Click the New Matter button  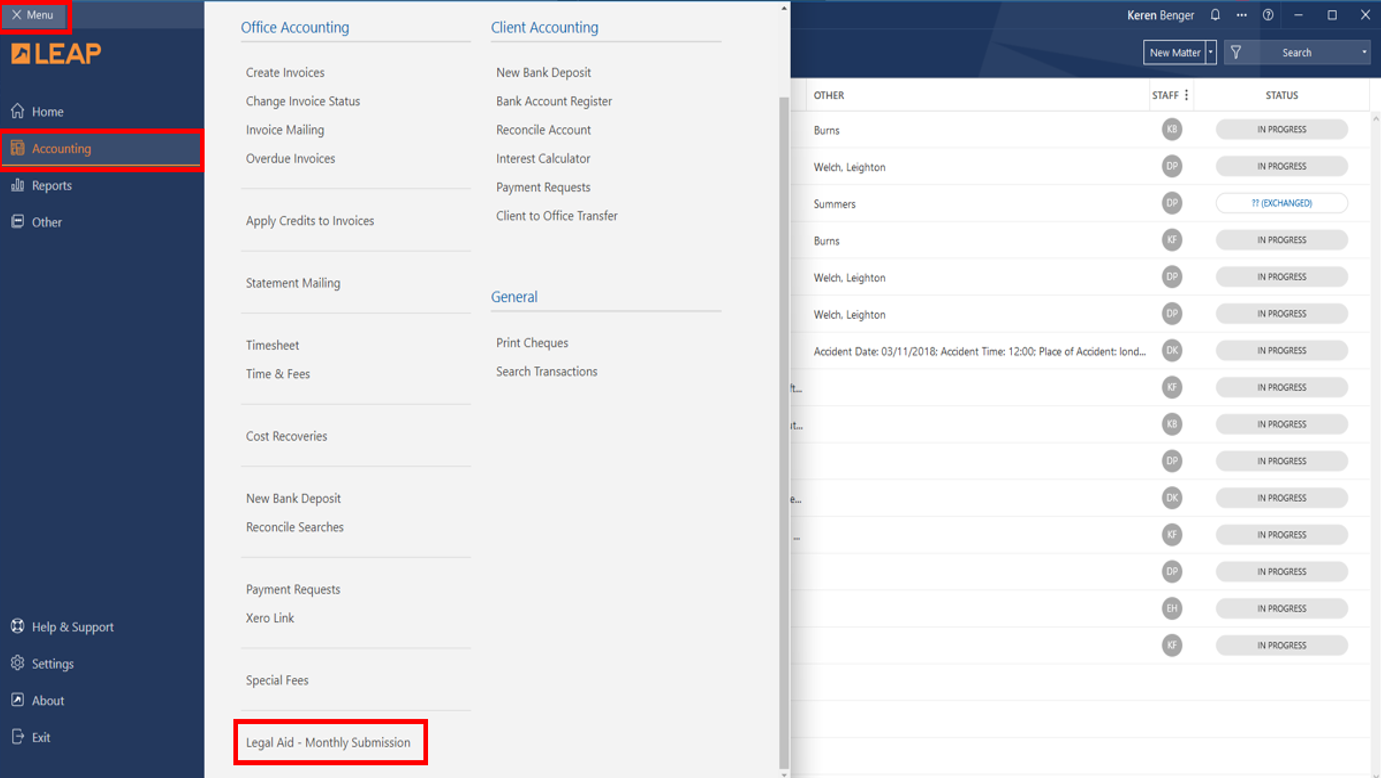click(1174, 53)
